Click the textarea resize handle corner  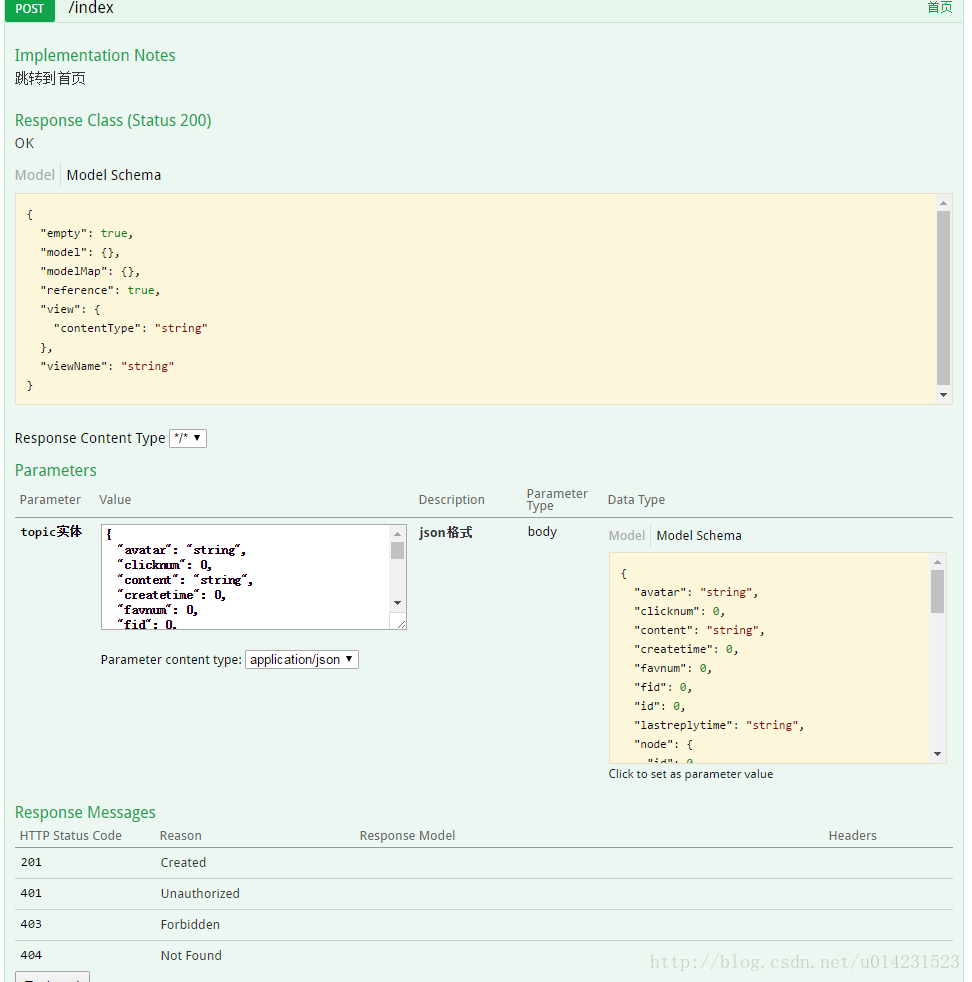[x=400, y=623]
